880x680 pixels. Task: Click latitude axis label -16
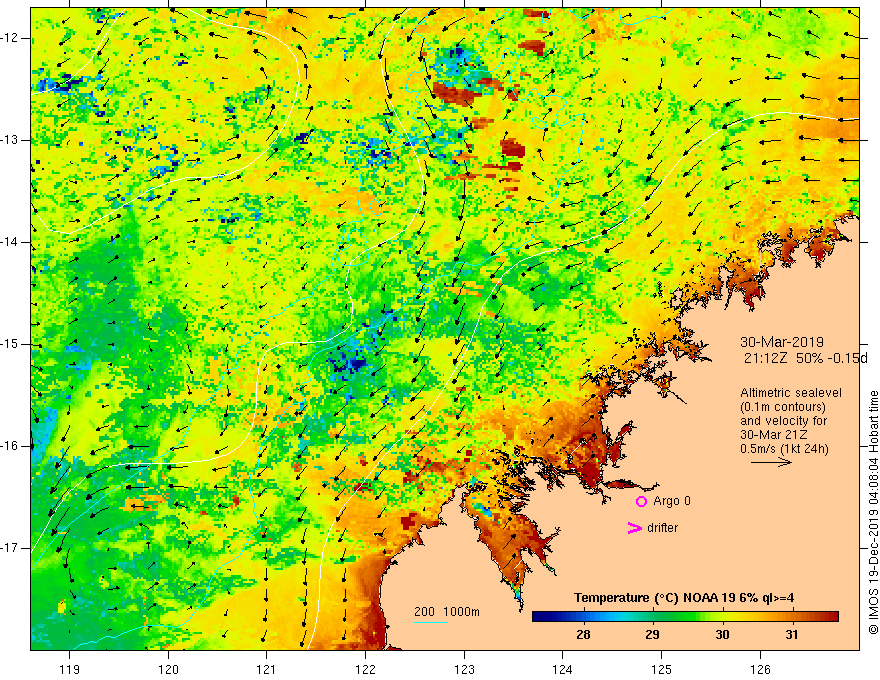click(x=10, y=447)
